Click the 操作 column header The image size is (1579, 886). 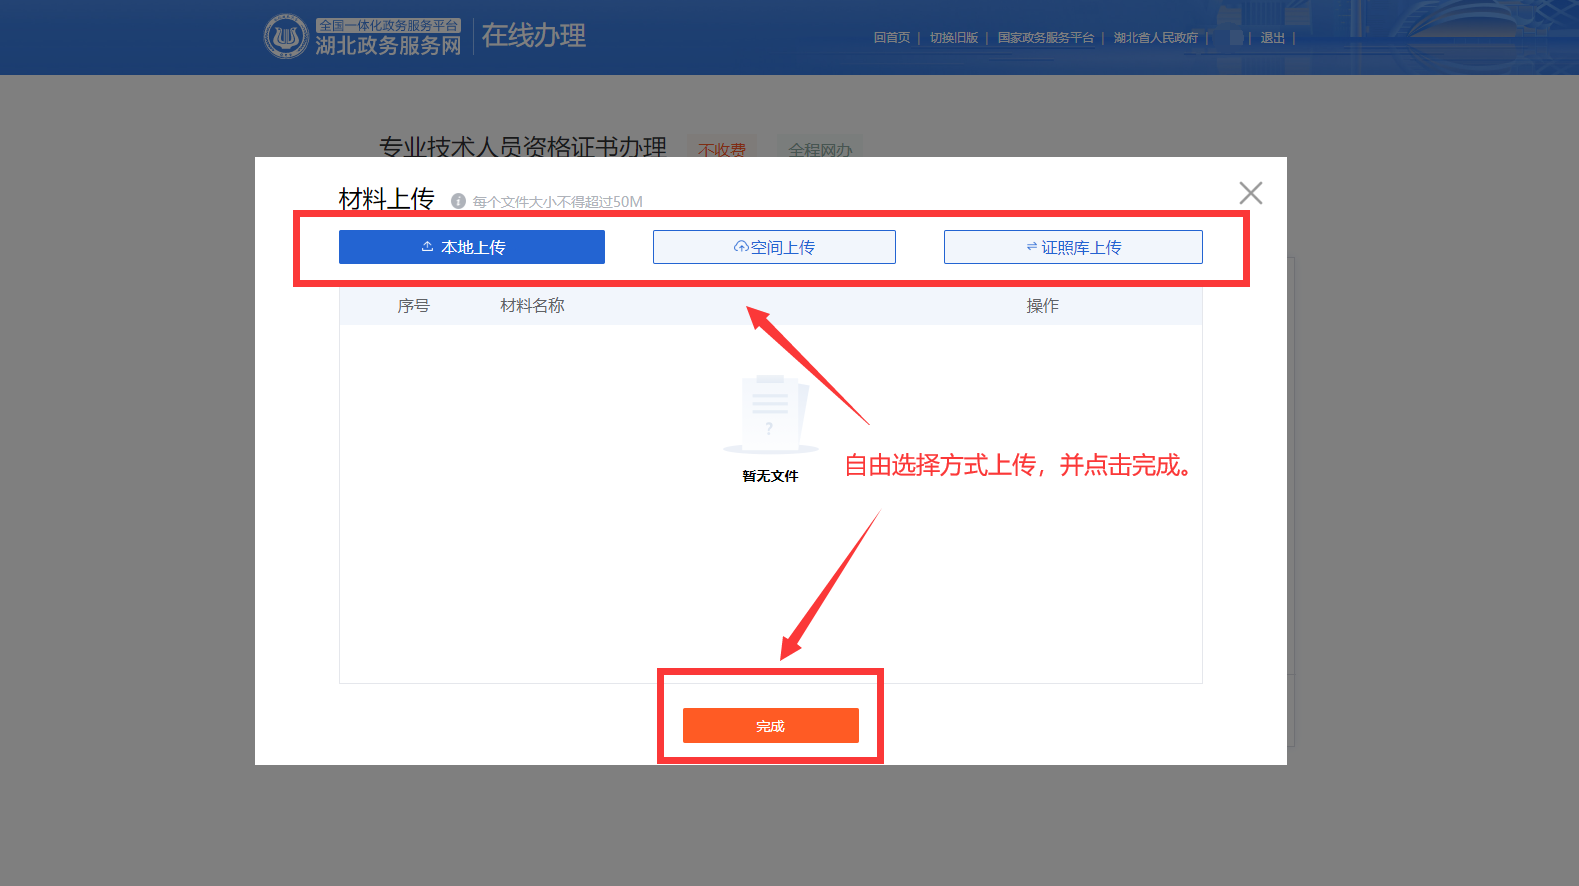pyautogui.click(x=1042, y=306)
